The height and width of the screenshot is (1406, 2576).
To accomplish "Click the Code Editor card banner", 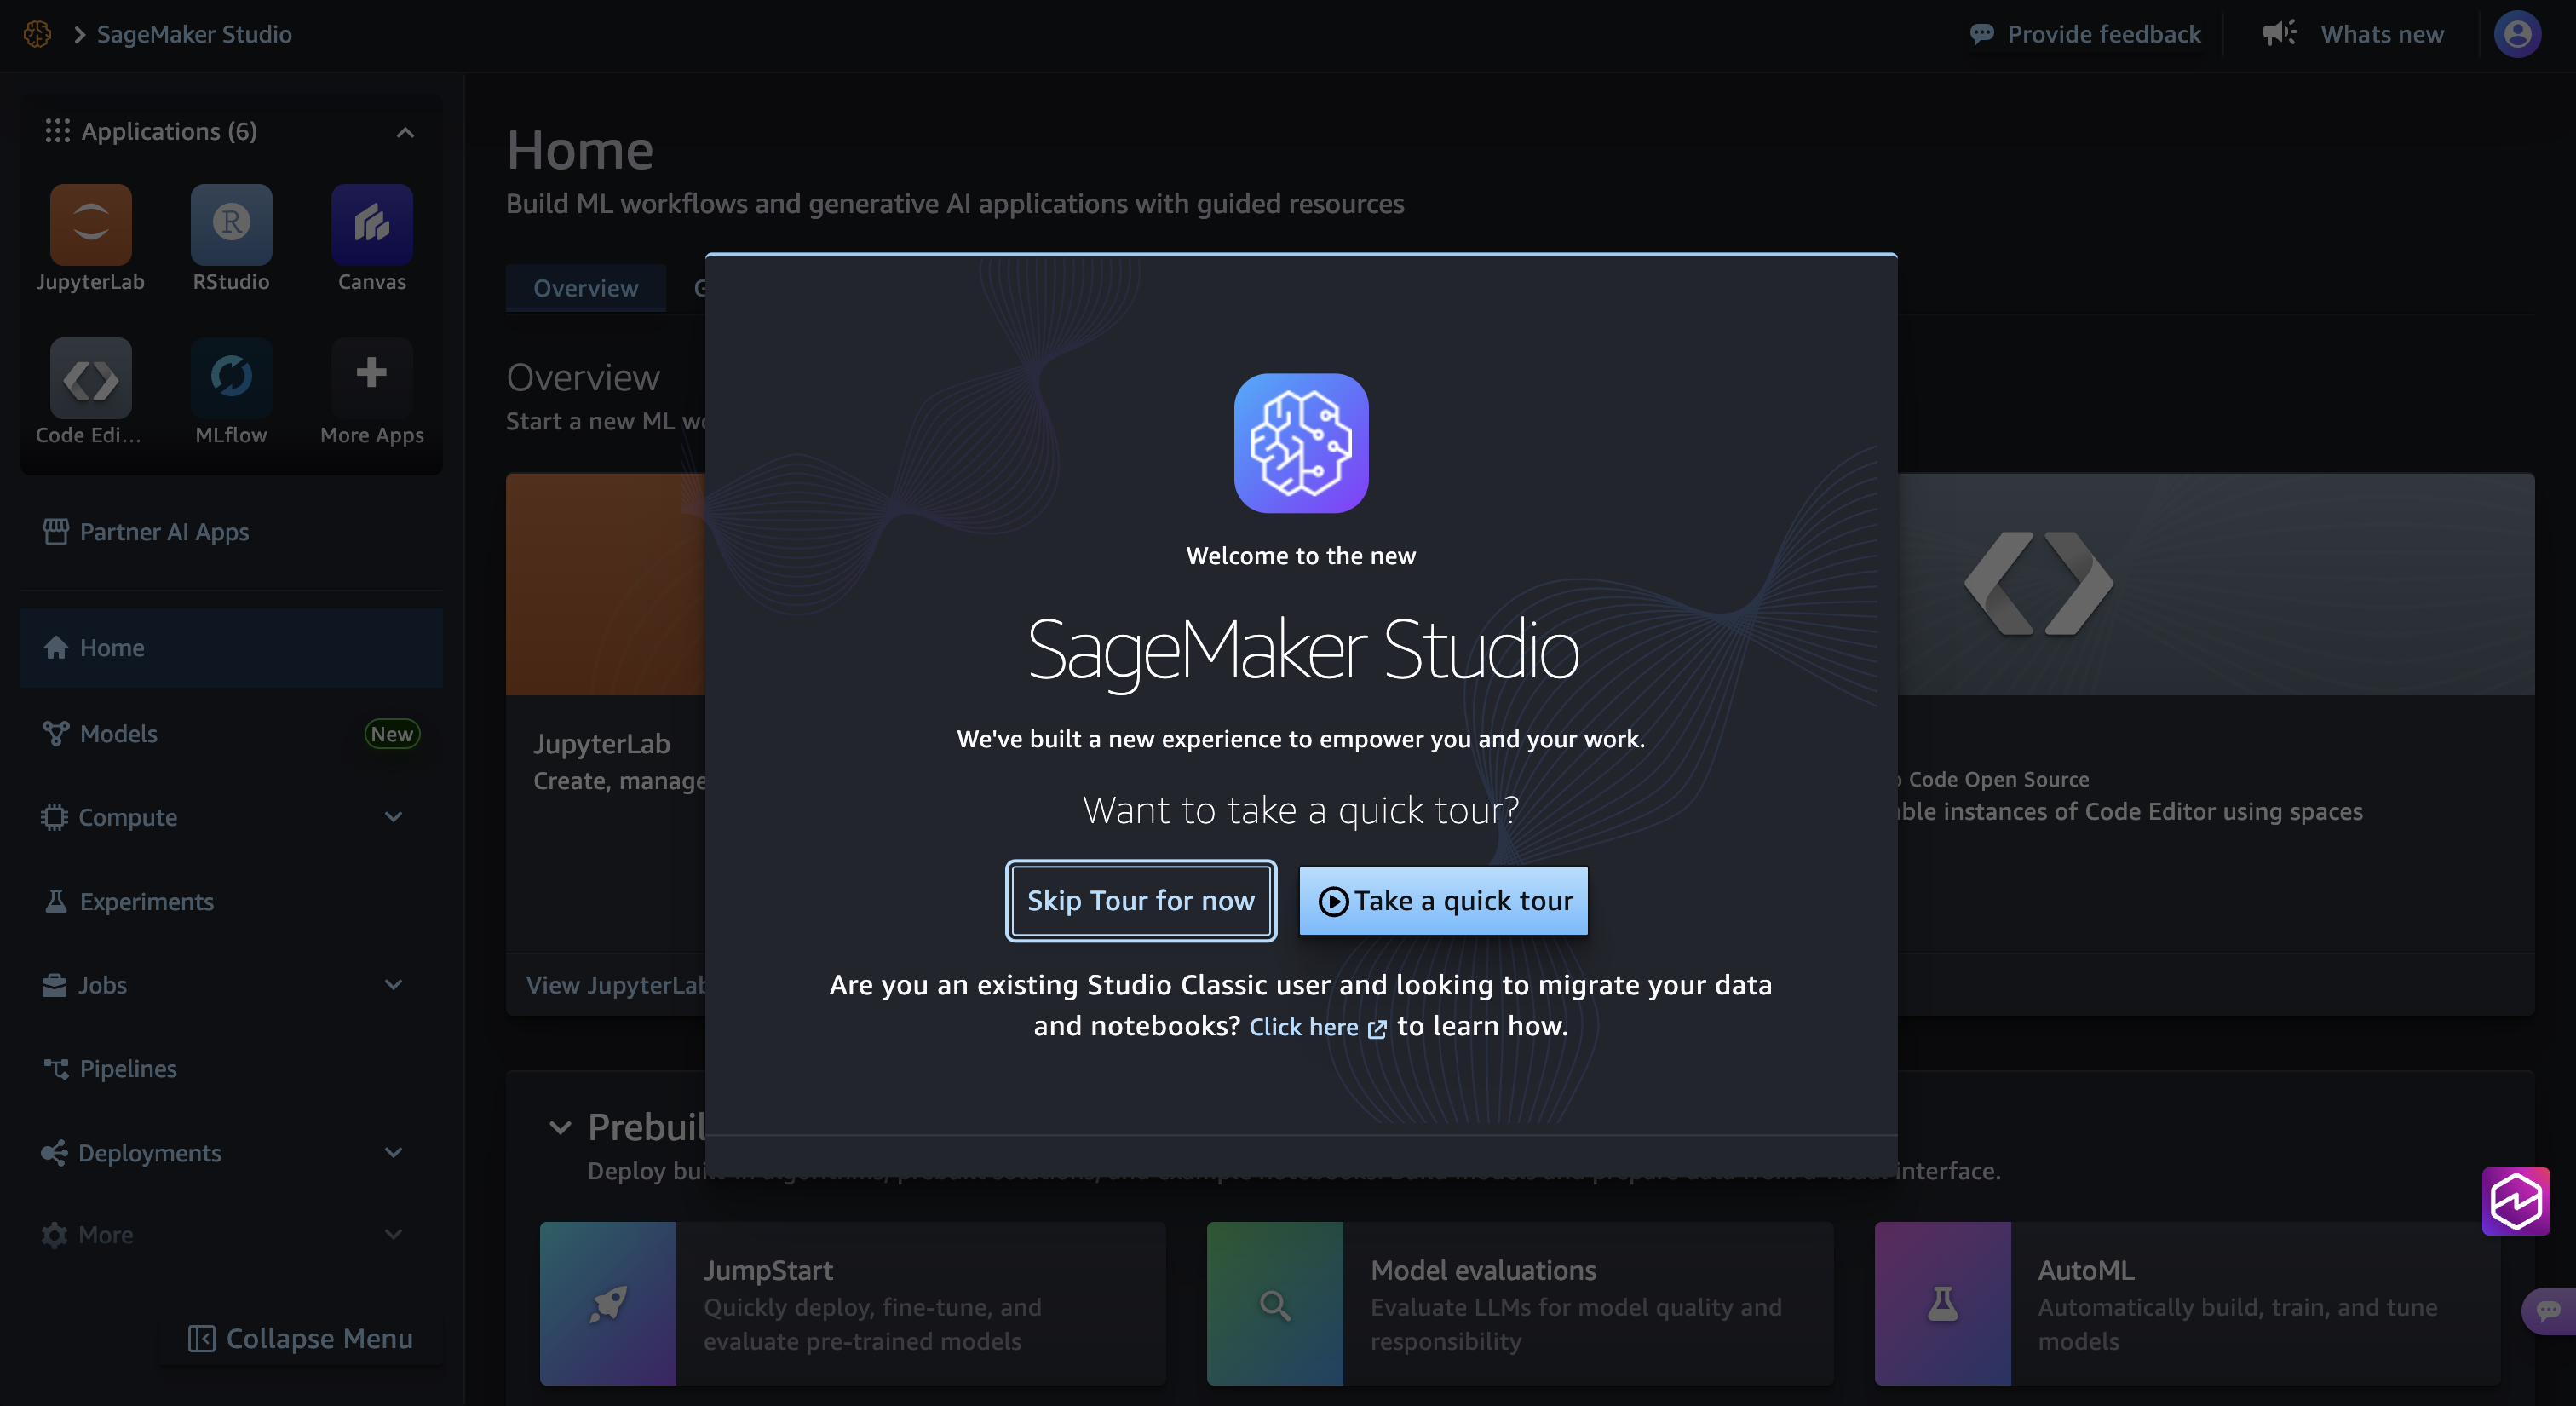I will pyautogui.click(x=2216, y=584).
